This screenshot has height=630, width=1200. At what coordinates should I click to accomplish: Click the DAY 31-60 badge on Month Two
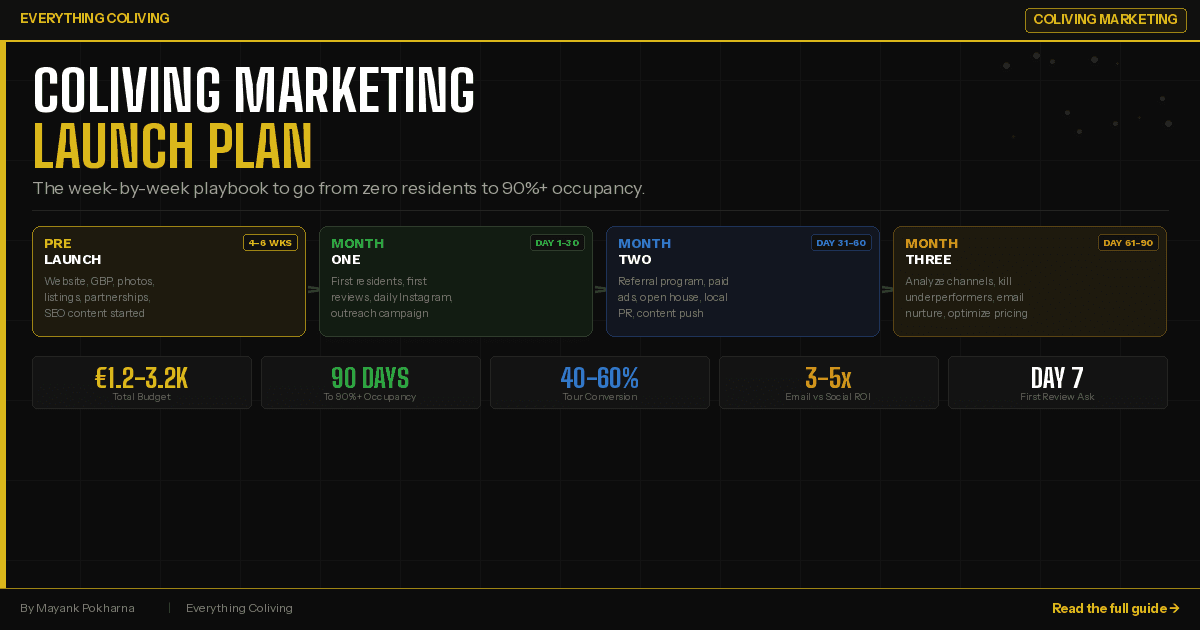[841, 242]
